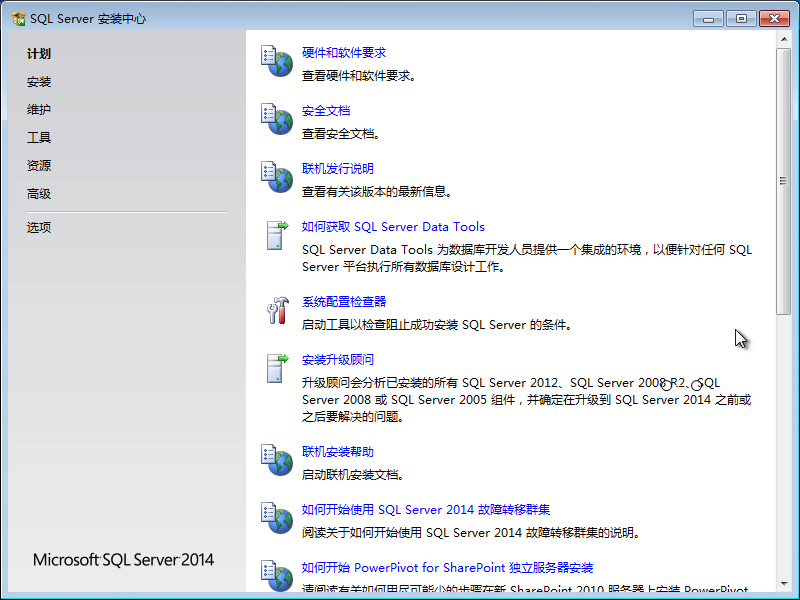Screen dimensions: 800x600
Task: Click the SQL Server 安装中心 title bar icon
Action: pyautogui.click(x=18, y=19)
